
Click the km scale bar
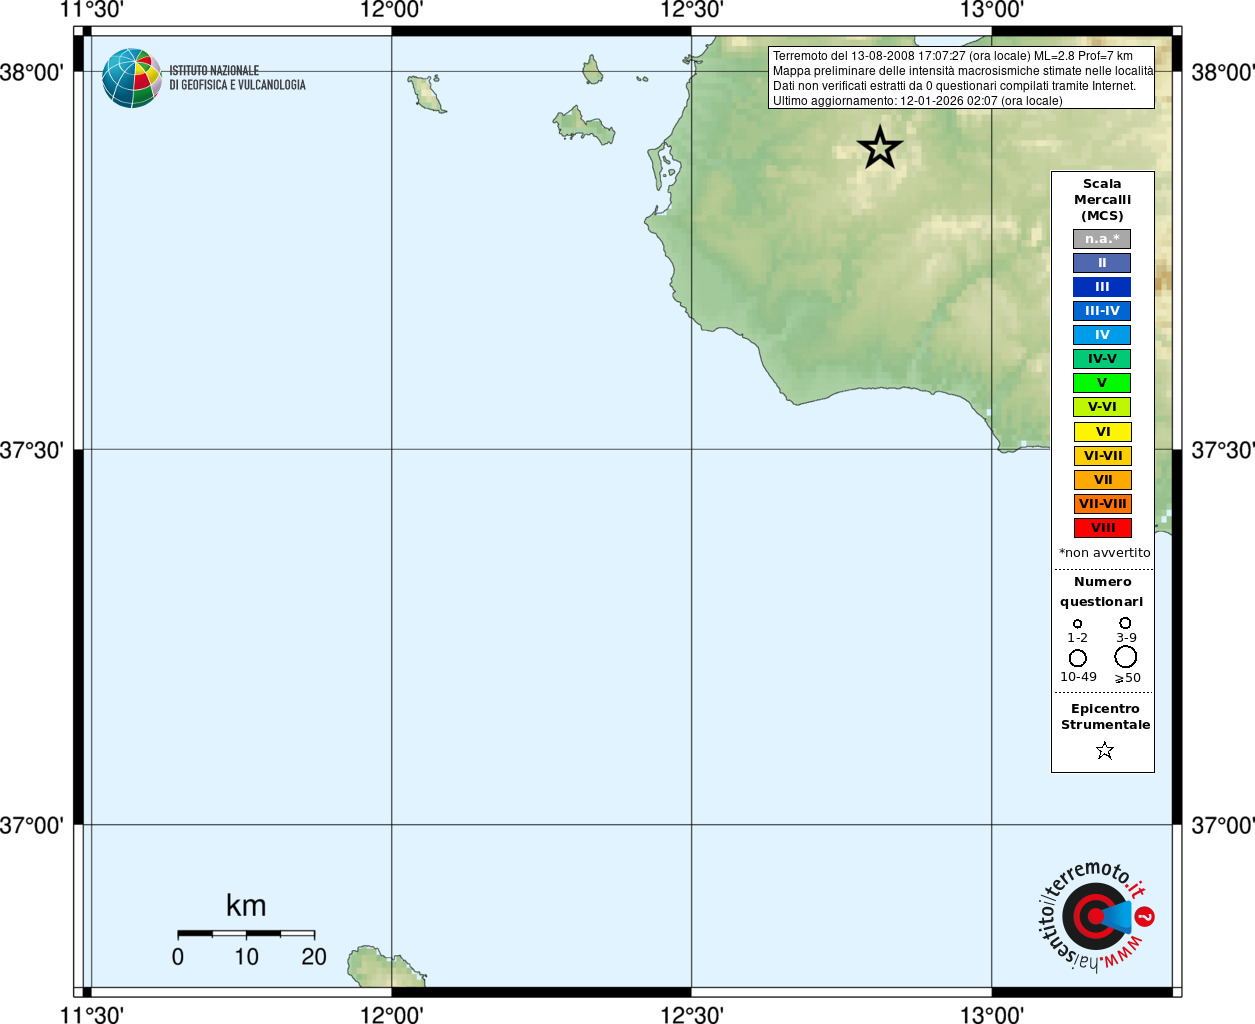point(246,934)
